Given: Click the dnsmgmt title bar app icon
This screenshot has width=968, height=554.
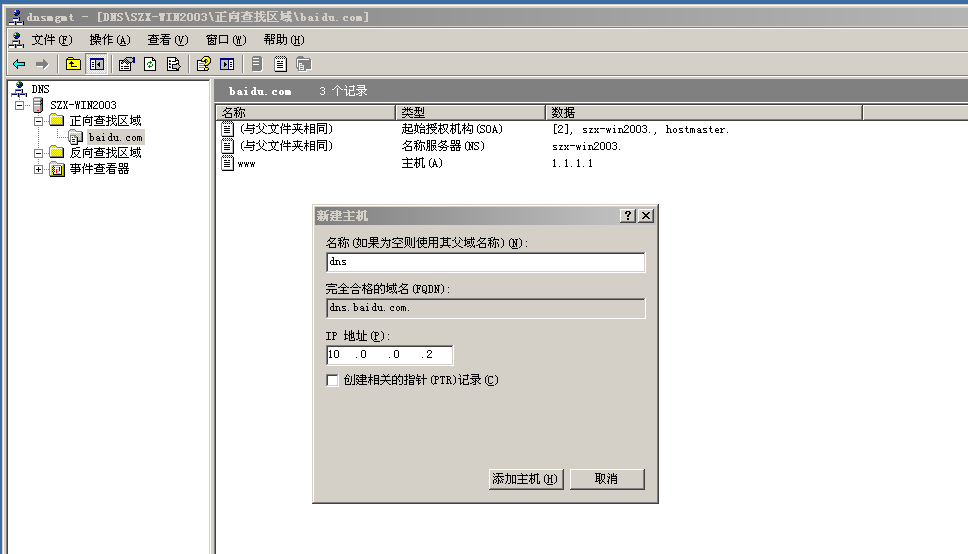Looking at the screenshot, I should pyautogui.click(x=16, y=17).
